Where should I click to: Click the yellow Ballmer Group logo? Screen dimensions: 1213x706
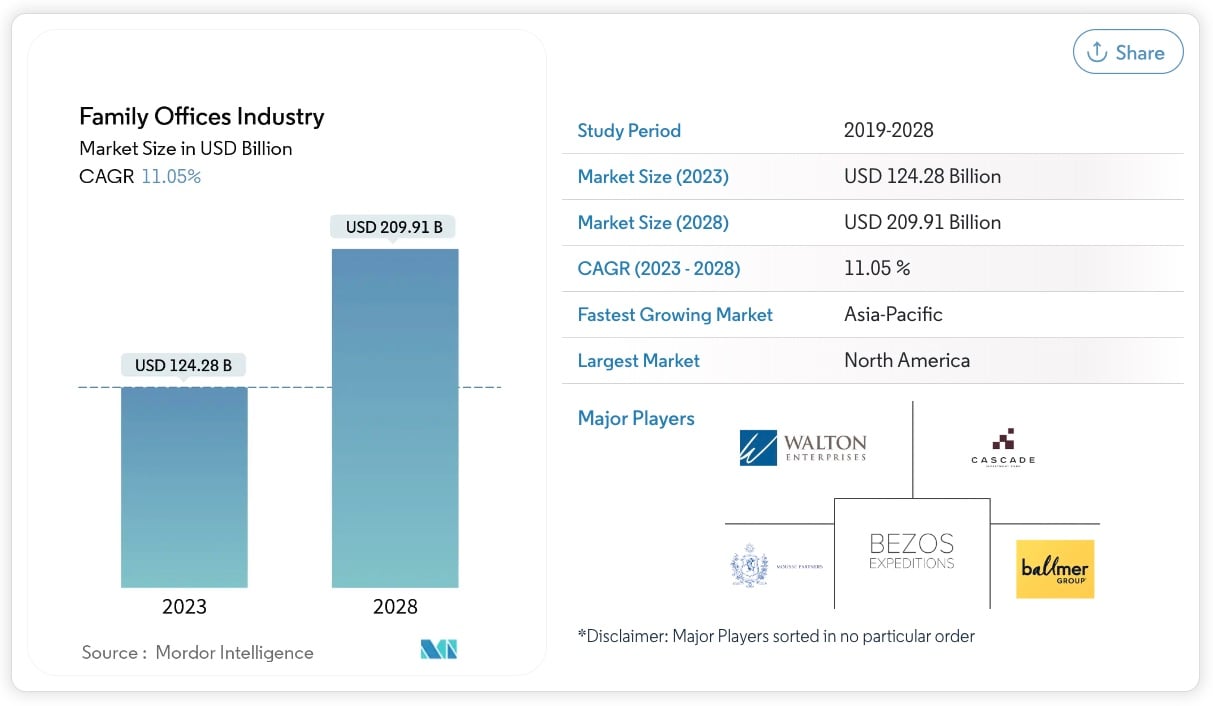1054,569
